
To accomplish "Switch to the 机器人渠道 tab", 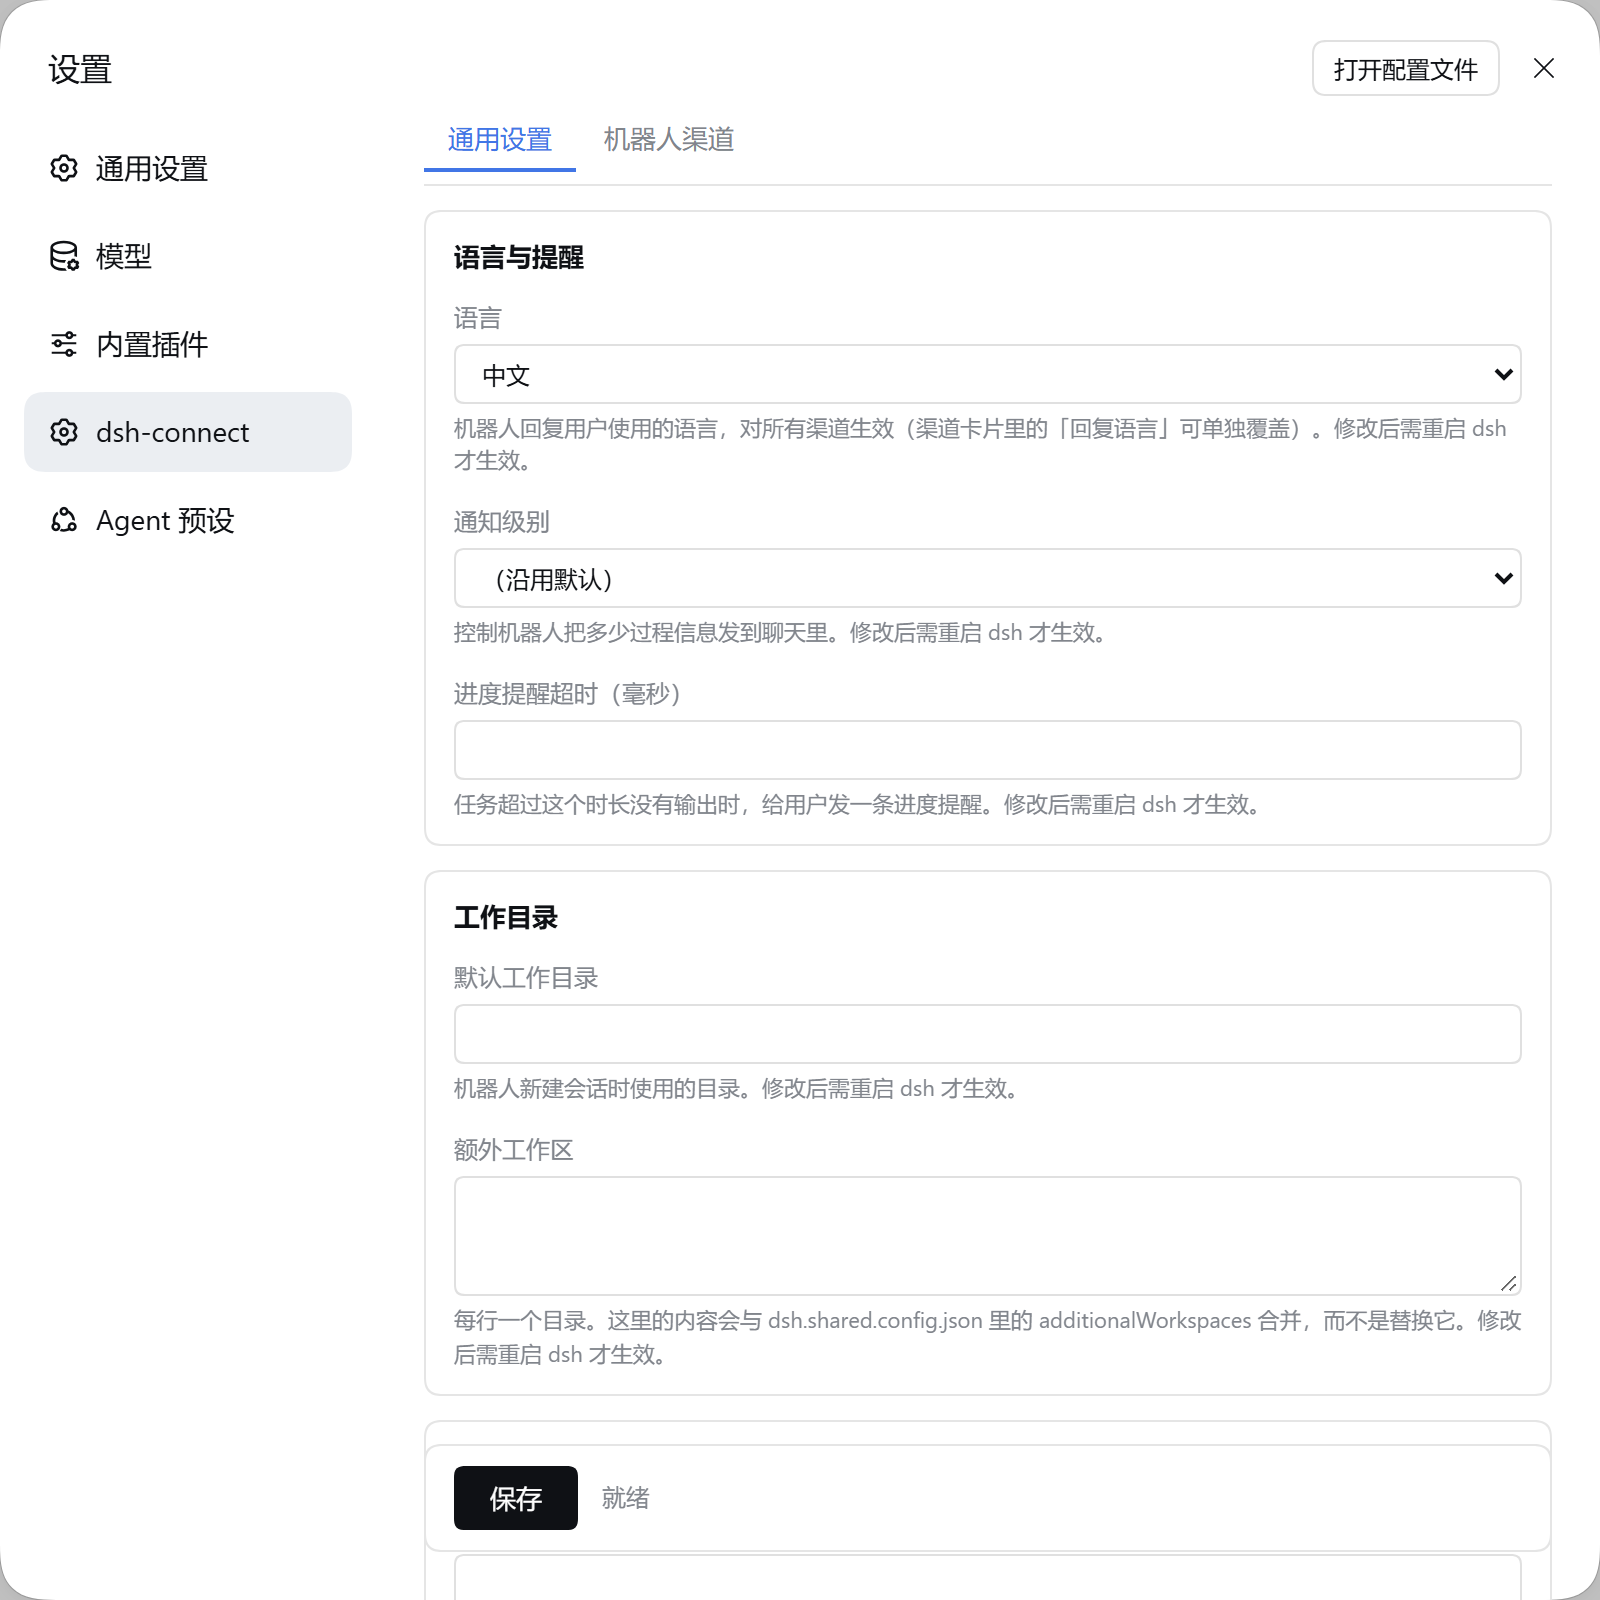I will coord(669,139).
